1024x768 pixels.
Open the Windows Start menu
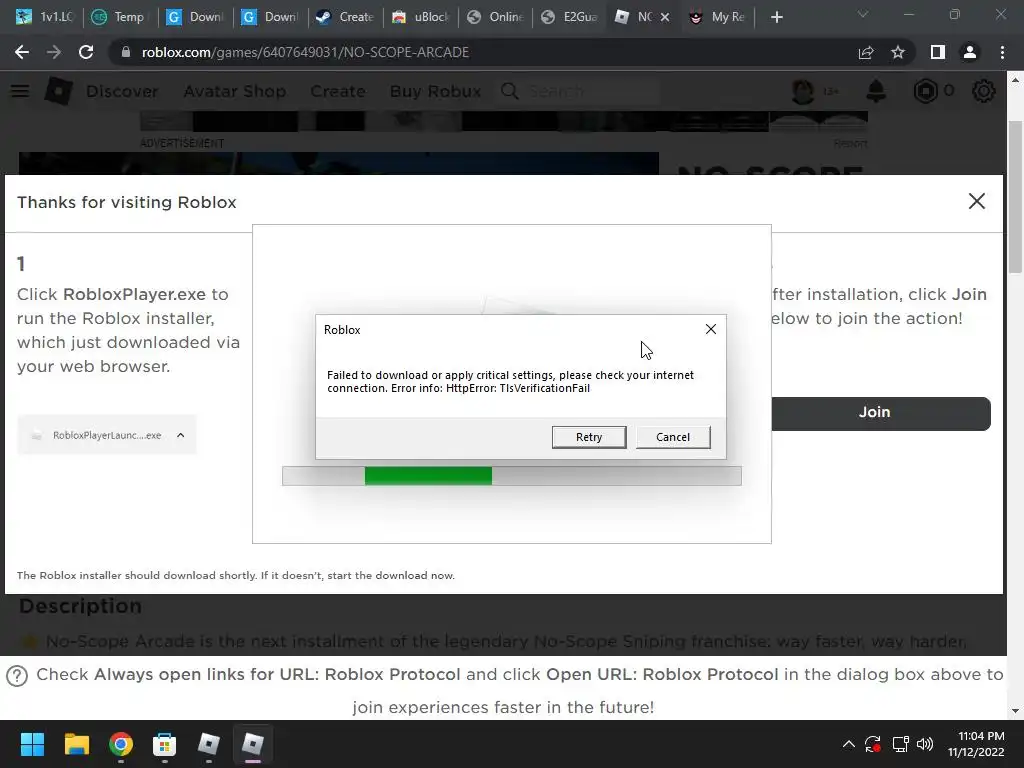pos(33,744)
